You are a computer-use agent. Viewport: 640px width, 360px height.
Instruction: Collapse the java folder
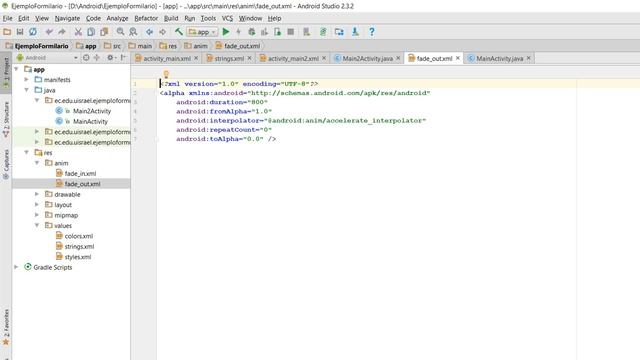pyautogui.click(x=27, y=90)
